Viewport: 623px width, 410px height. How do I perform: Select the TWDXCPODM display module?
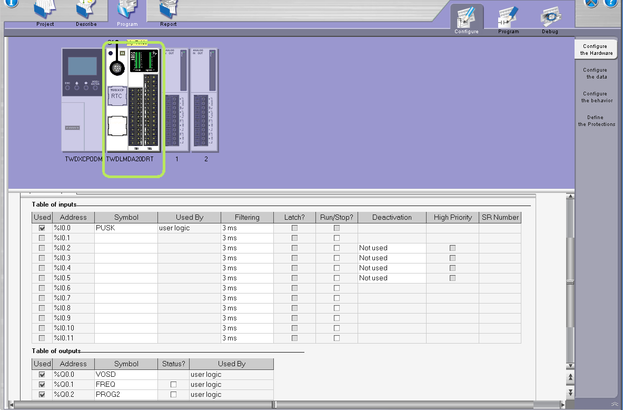click(x=82, y=100)
